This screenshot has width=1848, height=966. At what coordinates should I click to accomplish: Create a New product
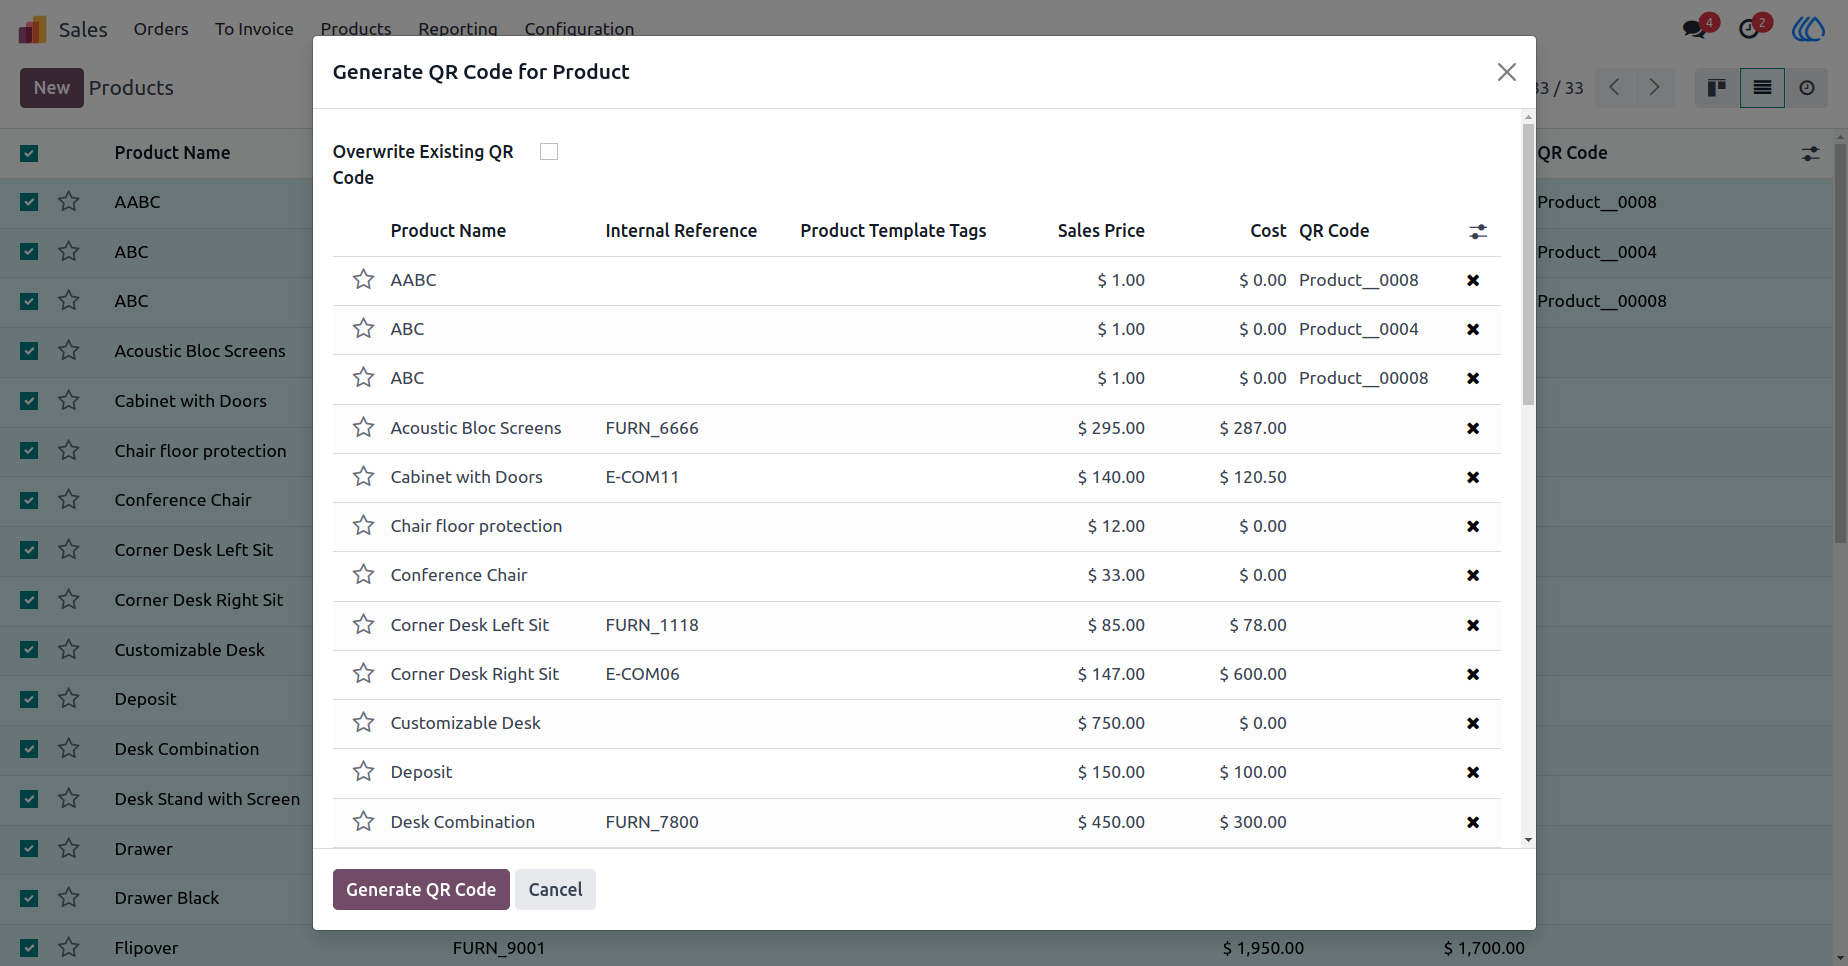pos(52,88)
